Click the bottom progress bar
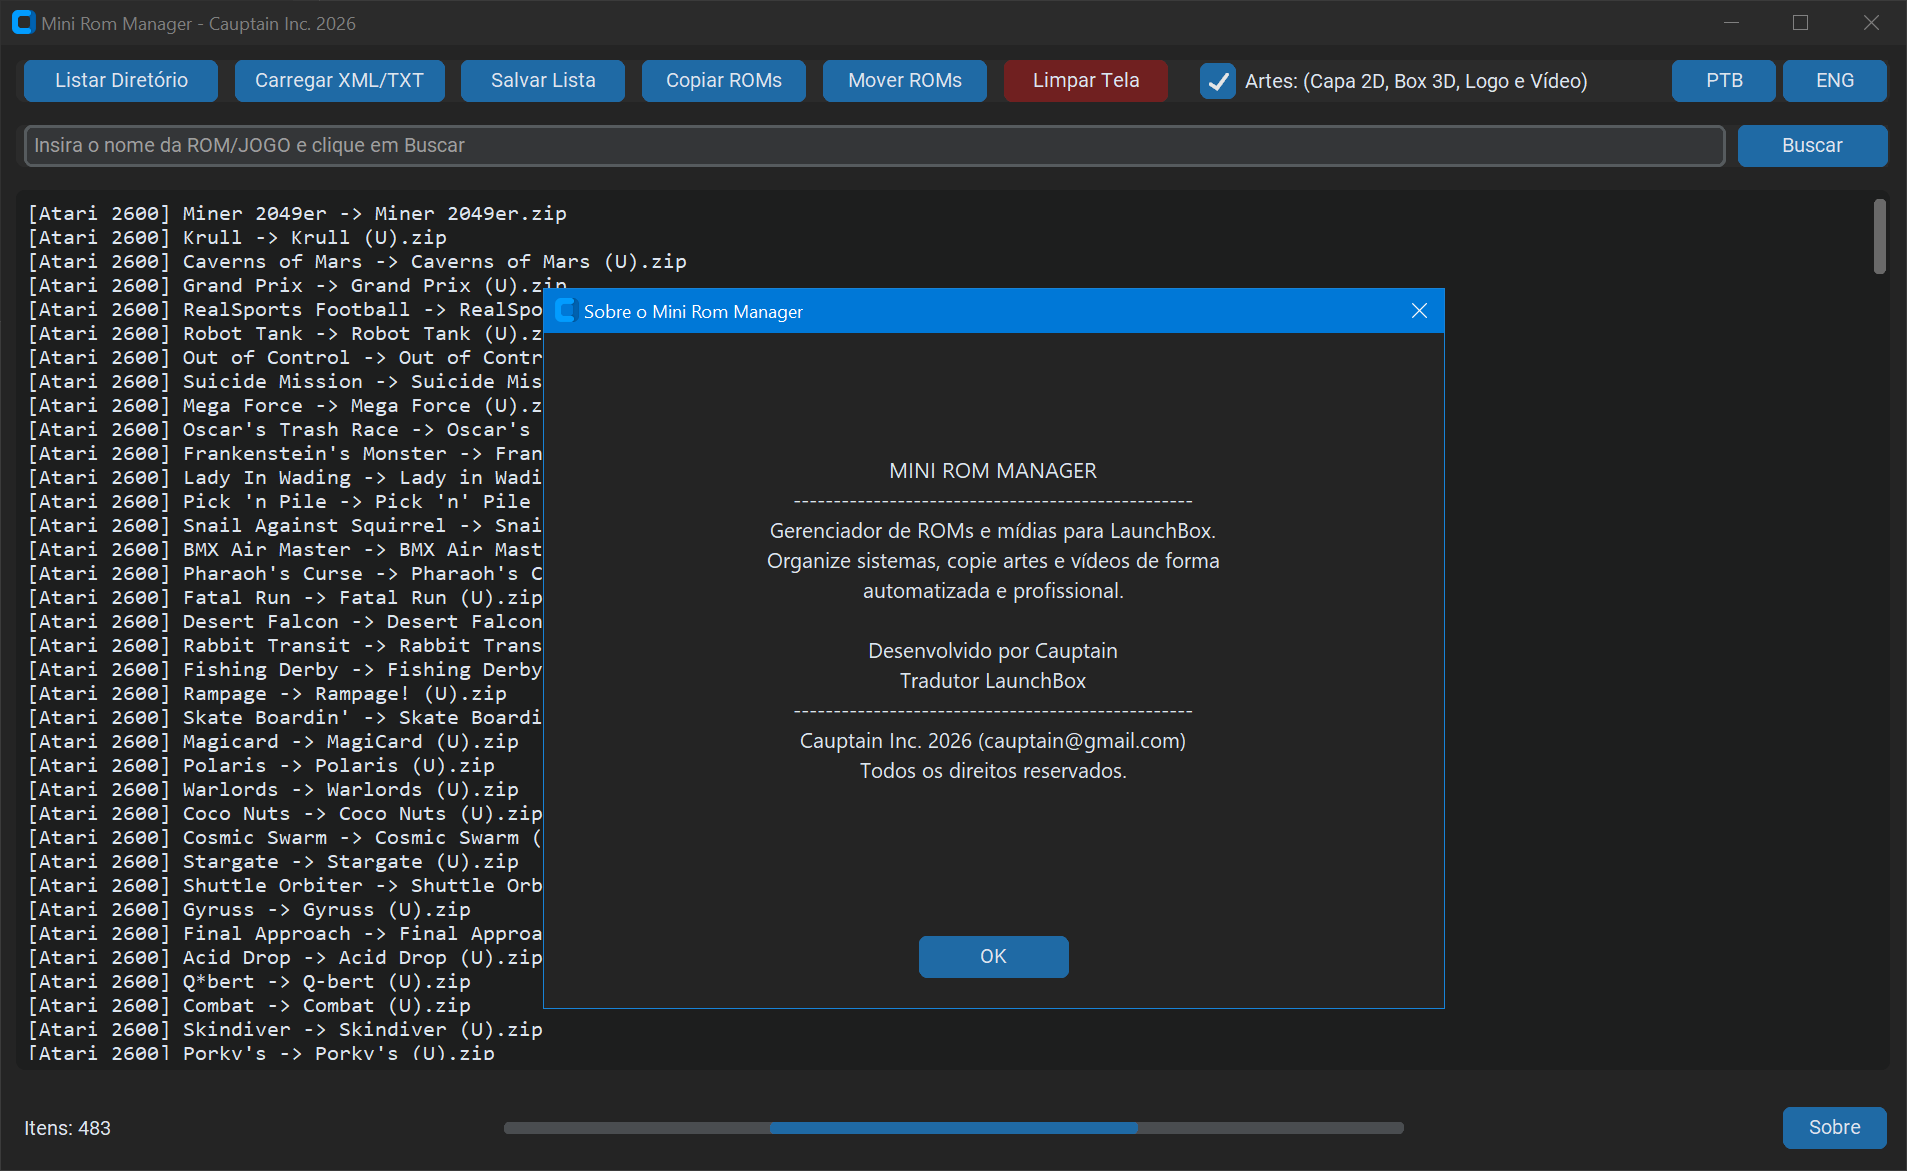This screenshot has width=1907, height=1171. 953,1128
